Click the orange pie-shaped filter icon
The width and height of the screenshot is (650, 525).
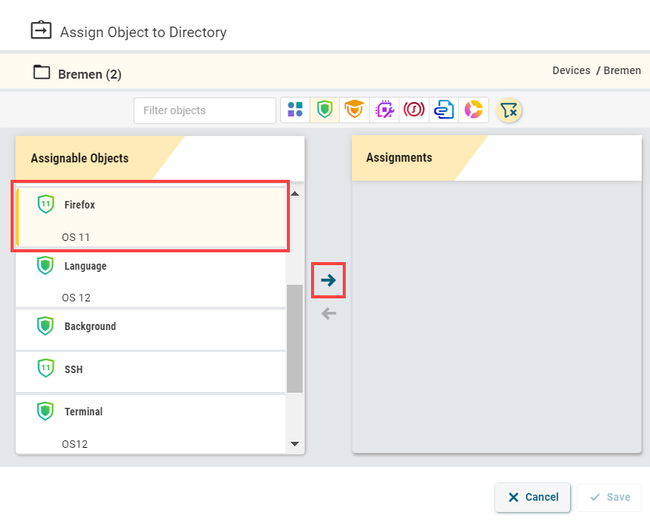[x=473, y=110]
